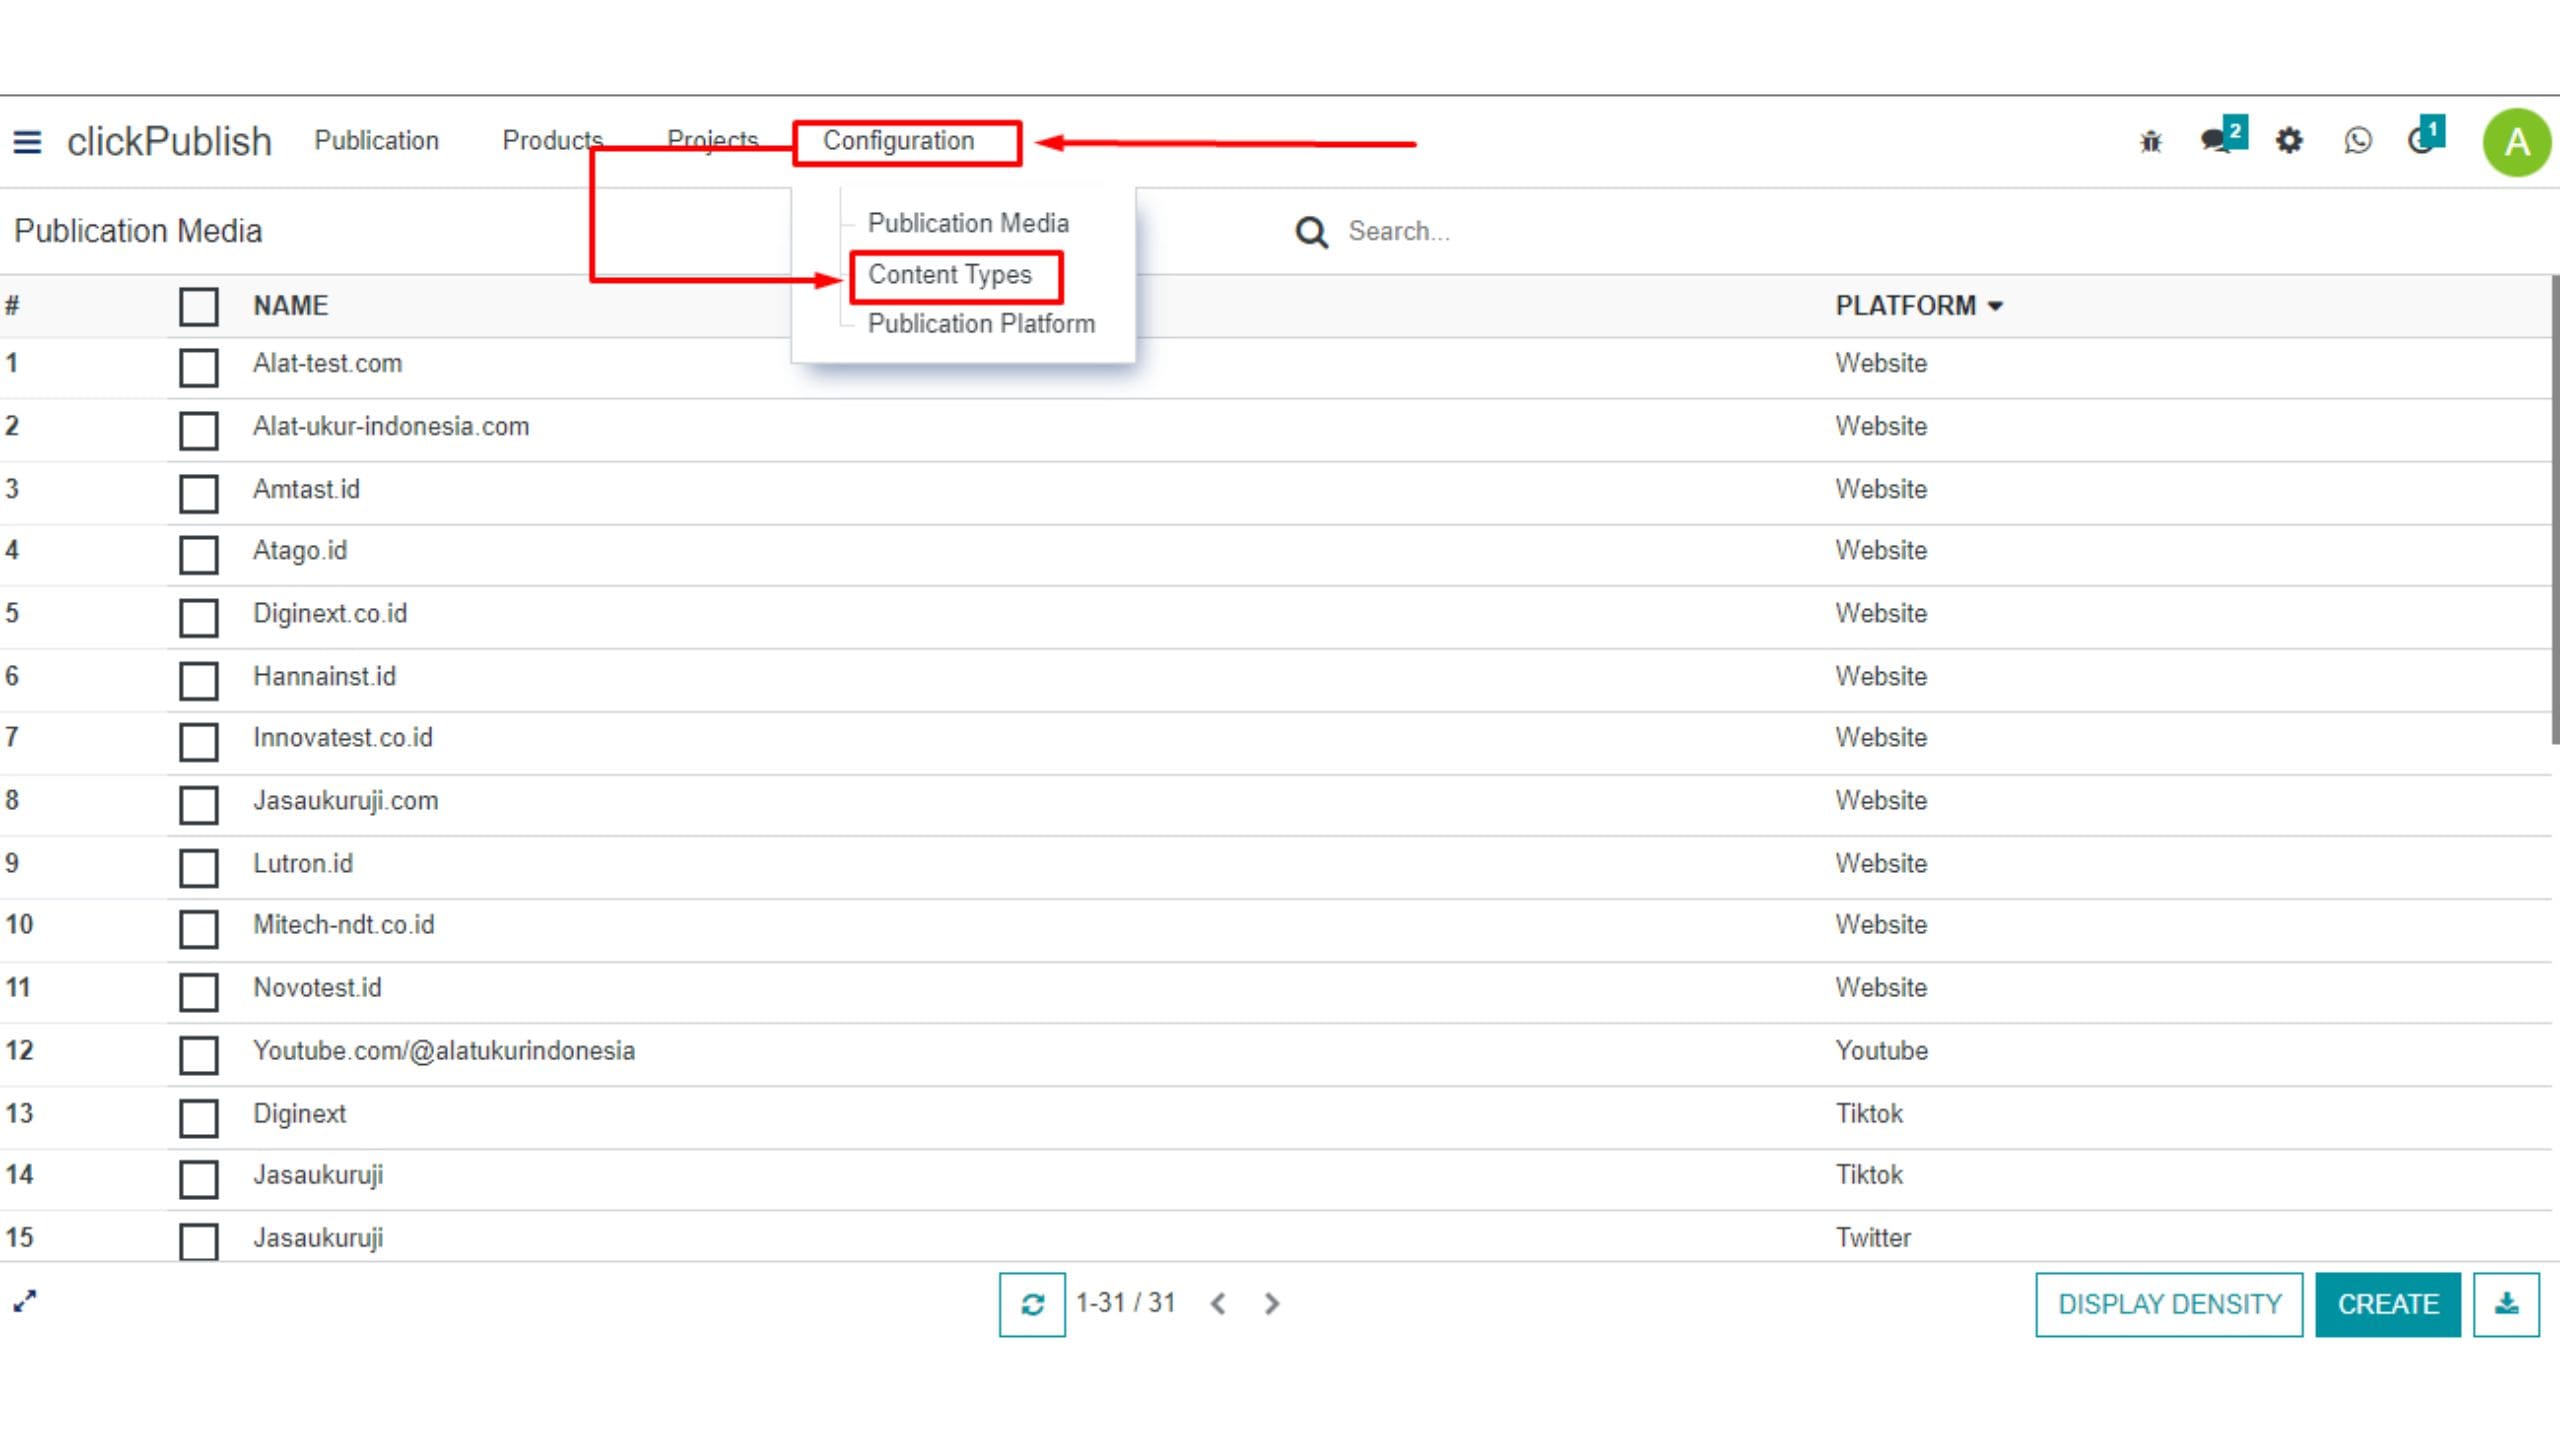
Task: Click the Youtube platform cell
Action: pyautogui.click(x=1881, y=1051)
